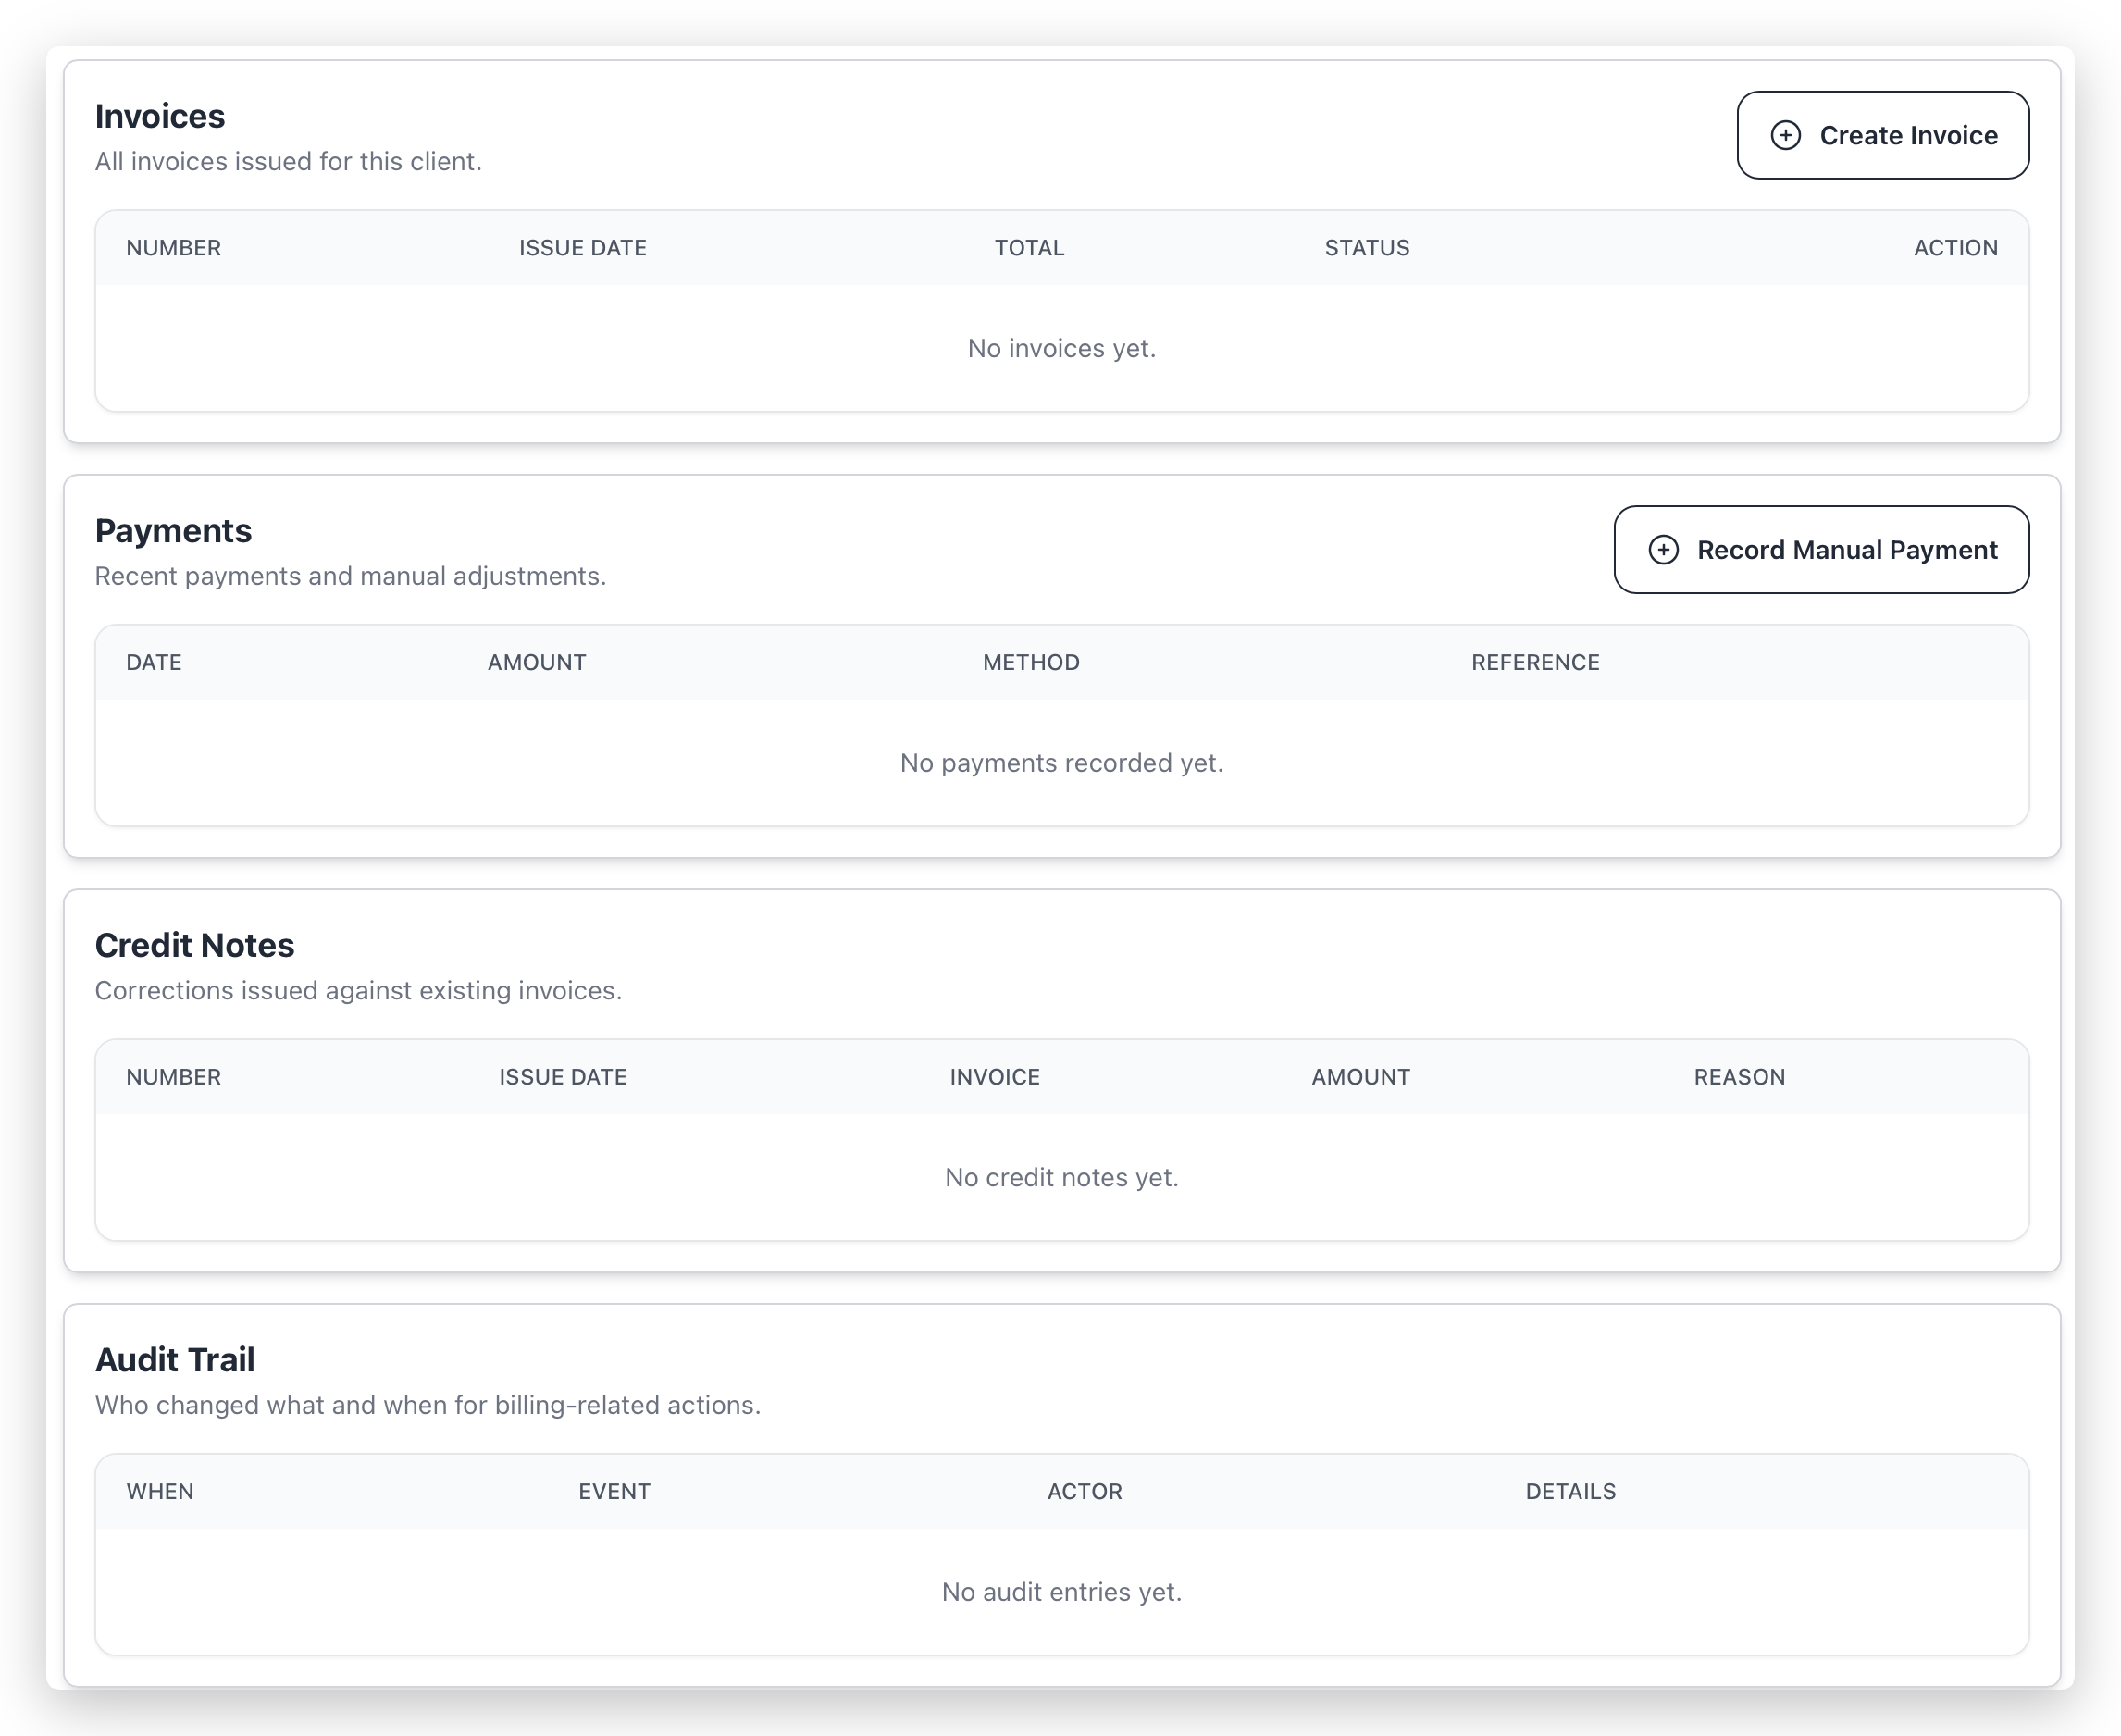Click the REFERENCE column header in Payments
2121x1736 pixels.
1535,662
